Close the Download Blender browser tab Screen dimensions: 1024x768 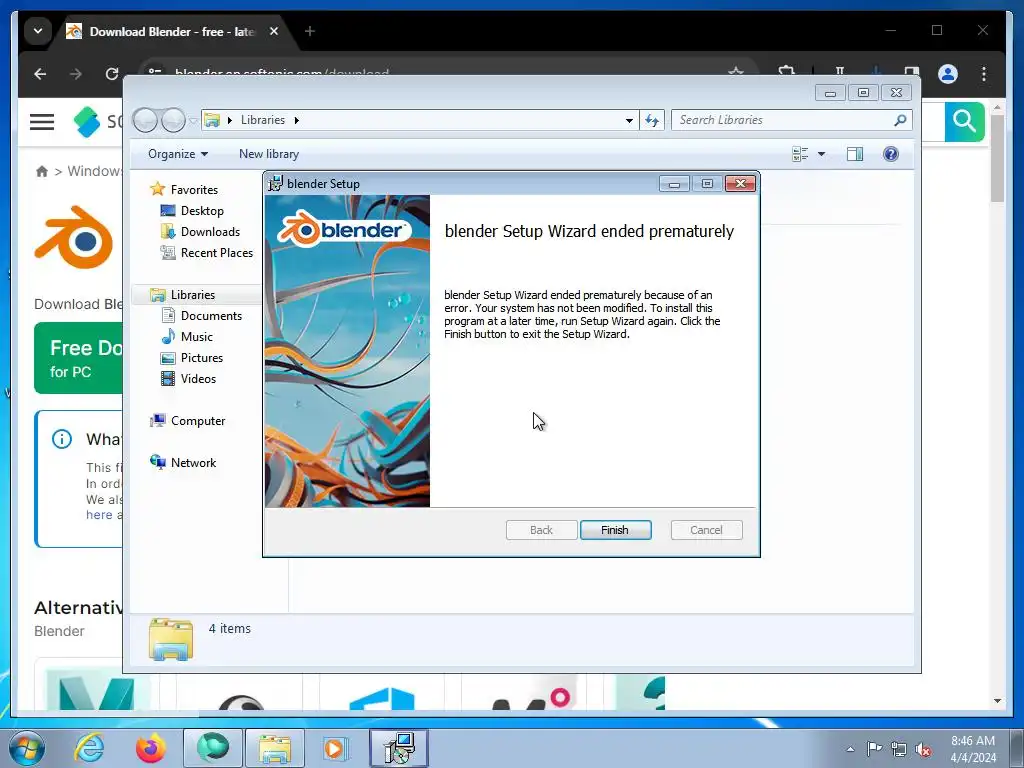274,31
